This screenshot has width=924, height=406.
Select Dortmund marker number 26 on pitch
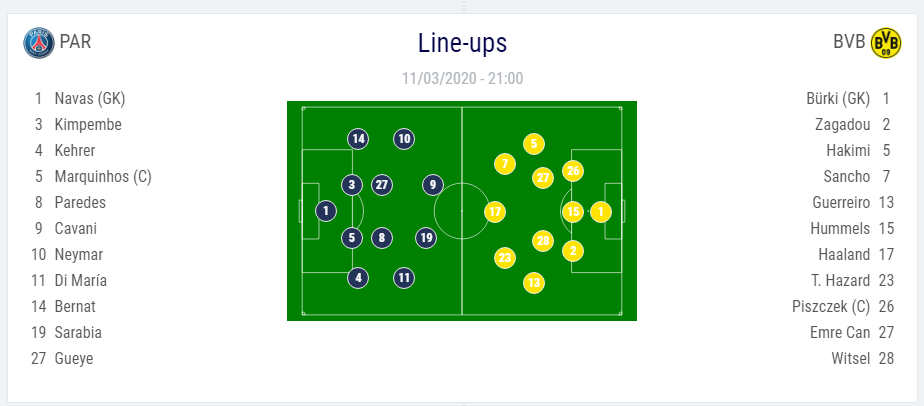(573, 171)
